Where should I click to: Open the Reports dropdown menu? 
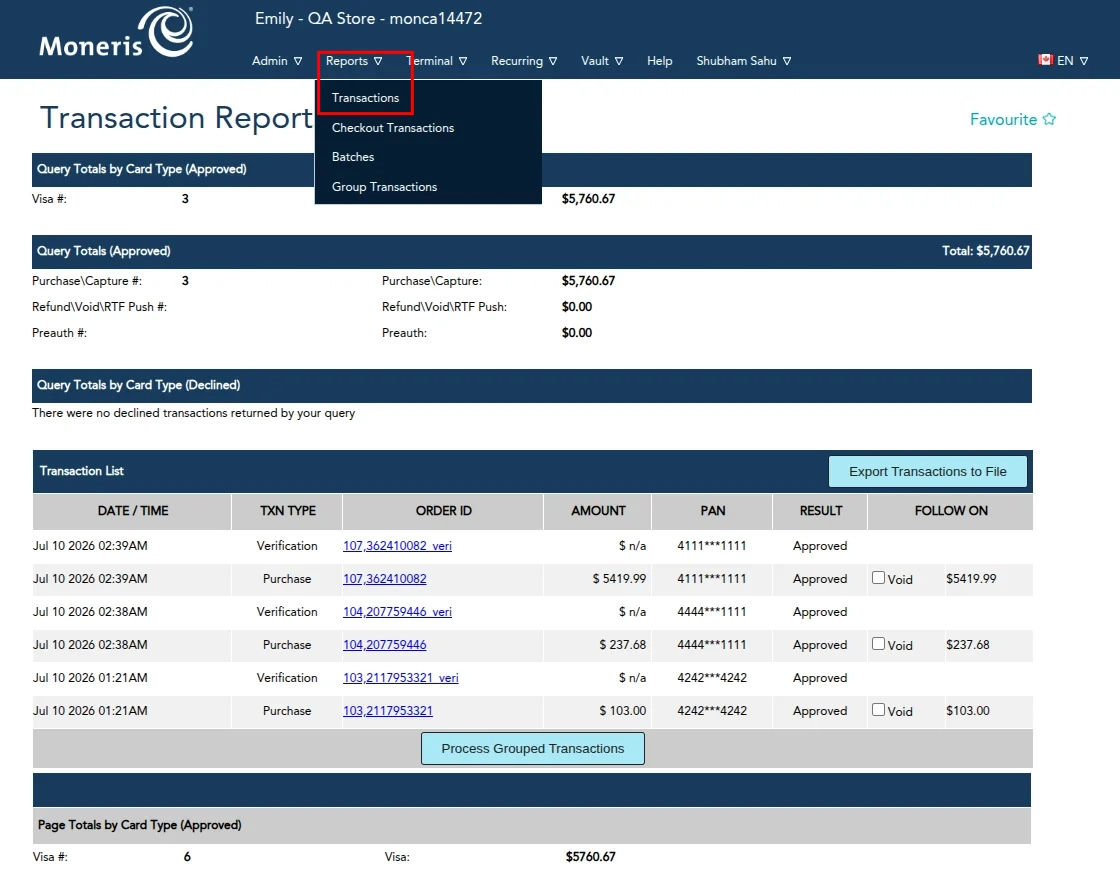click(354, 61)
